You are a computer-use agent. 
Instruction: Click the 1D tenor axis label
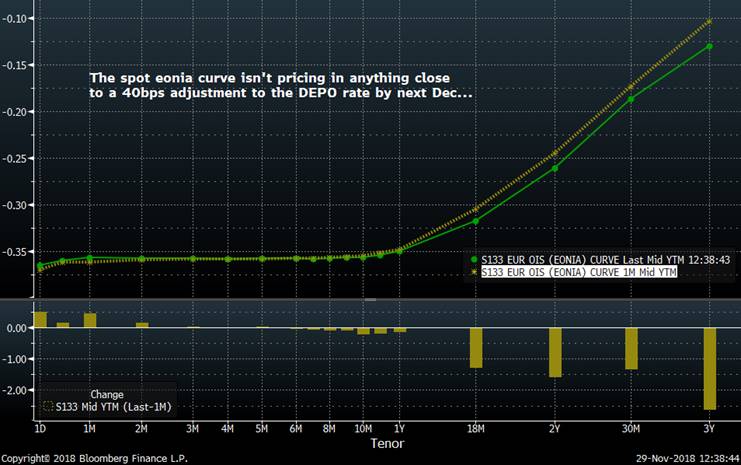(40, 429)
